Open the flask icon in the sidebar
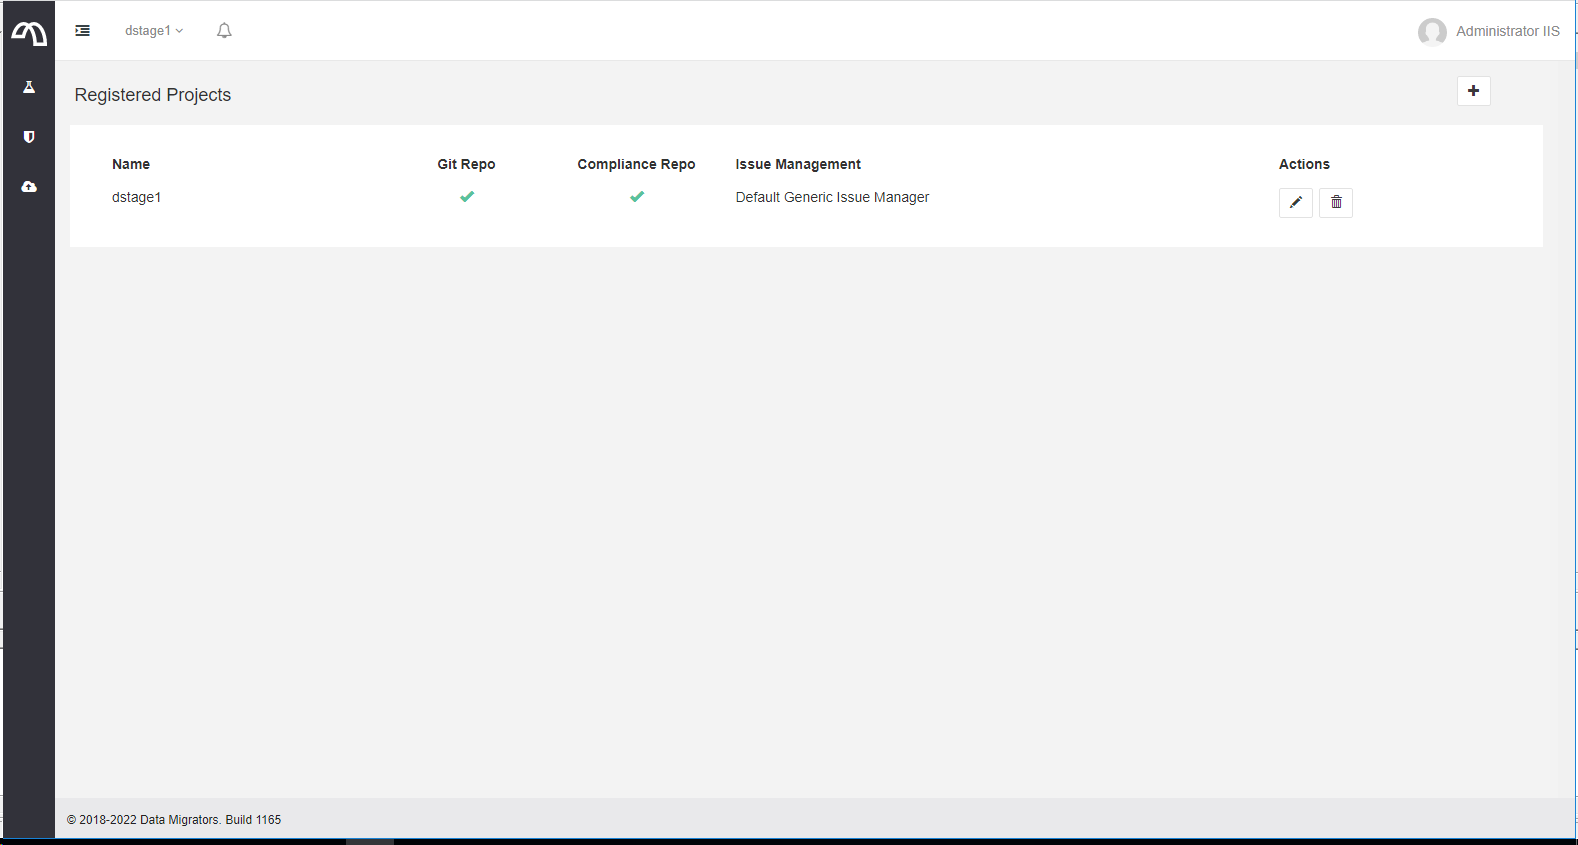Image resolution: width=1578 pixels, height=845 pixels. [29, 87]
